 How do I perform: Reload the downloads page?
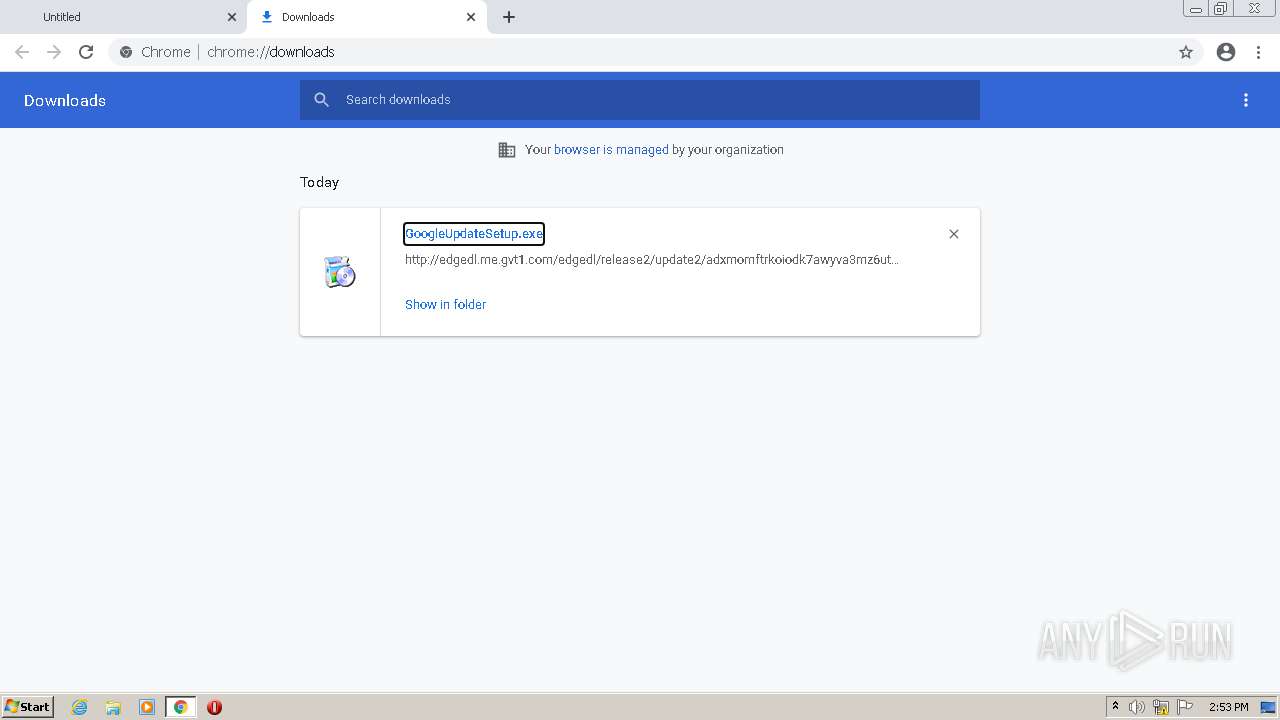[86, 52]
